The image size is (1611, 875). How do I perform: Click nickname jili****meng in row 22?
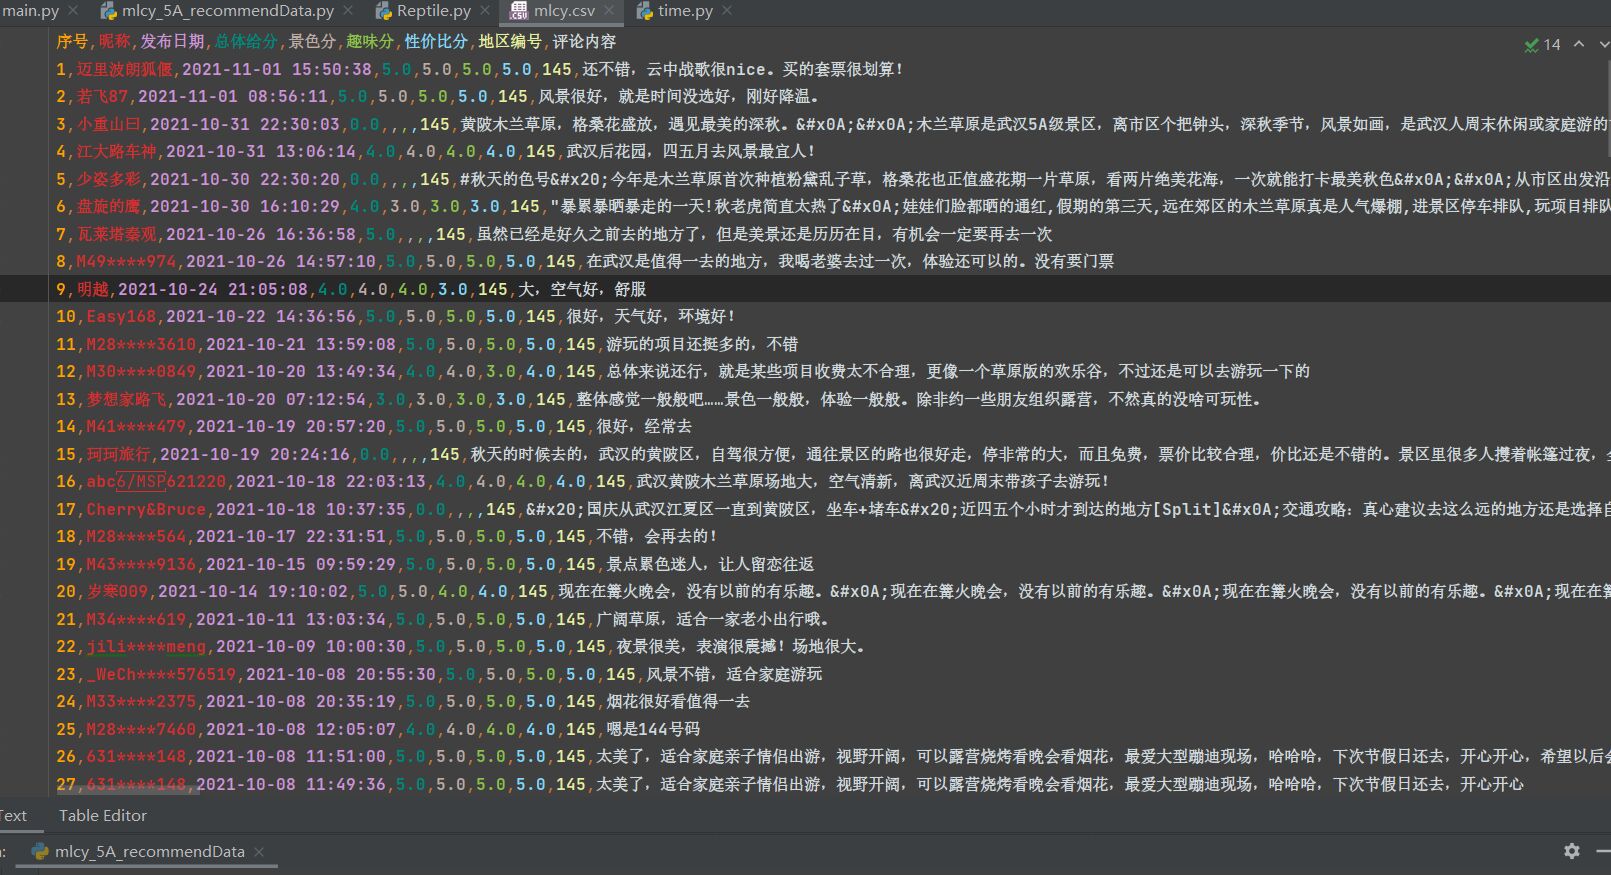(x=146, y=646)
